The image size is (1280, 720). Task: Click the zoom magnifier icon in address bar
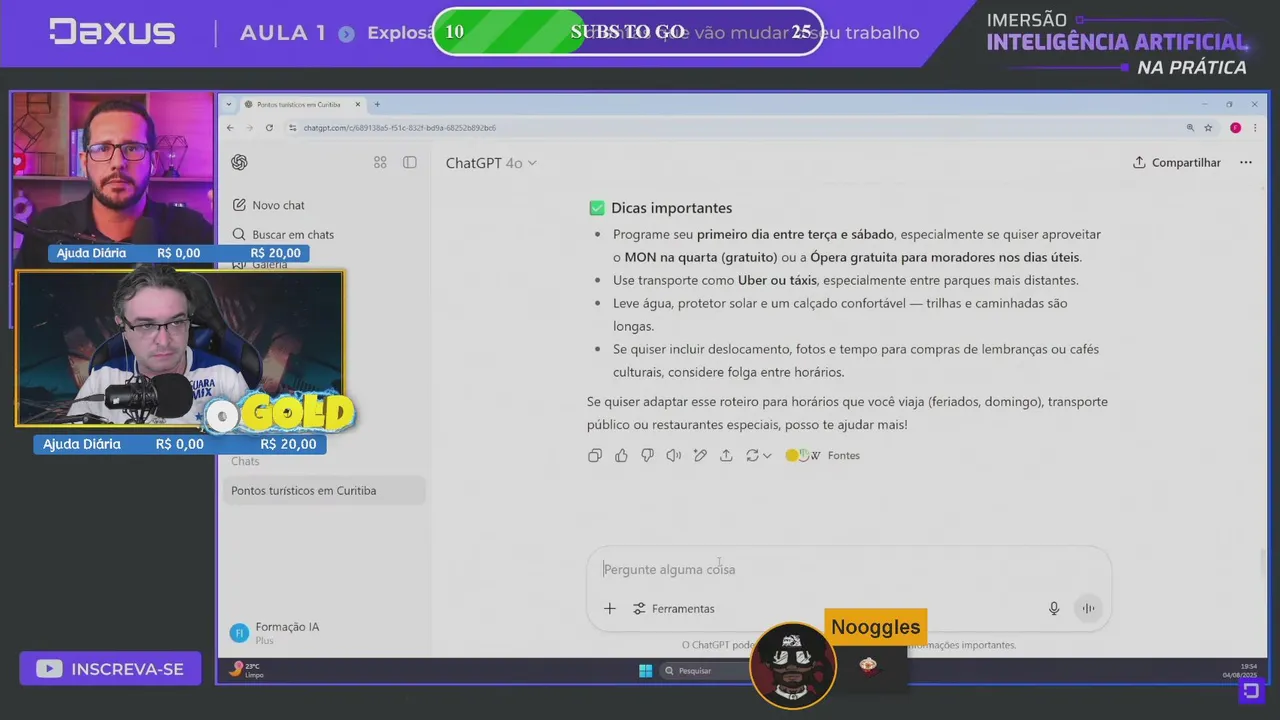1190,128
